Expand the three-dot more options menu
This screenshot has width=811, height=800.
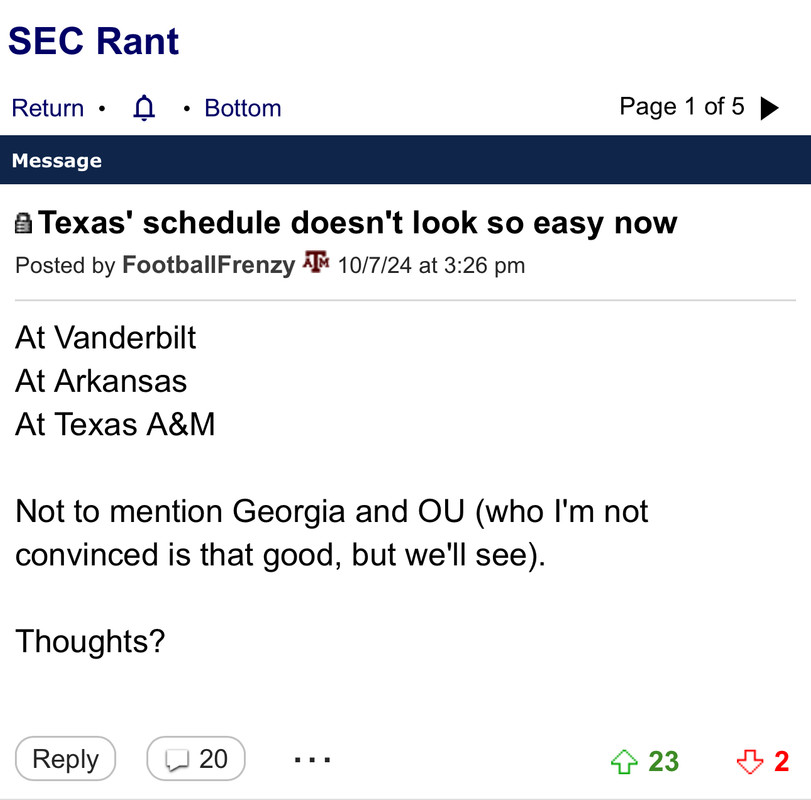[x=313, y=760]
